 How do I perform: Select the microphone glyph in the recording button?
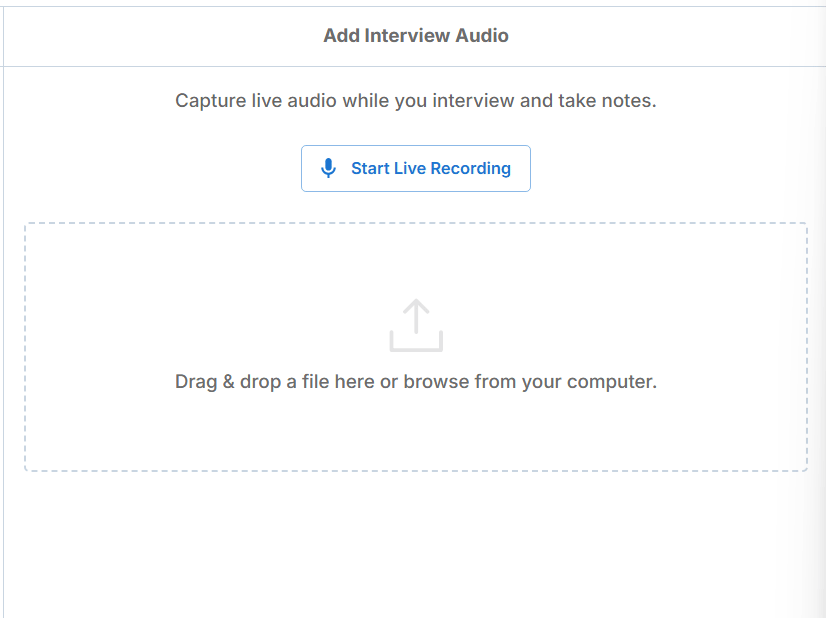click(x=328, y=168)
